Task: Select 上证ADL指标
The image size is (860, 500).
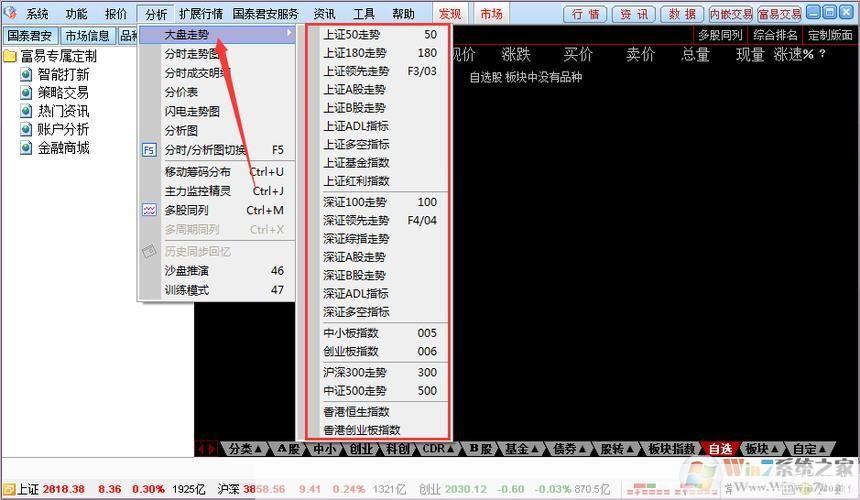Action: [380, 126]
